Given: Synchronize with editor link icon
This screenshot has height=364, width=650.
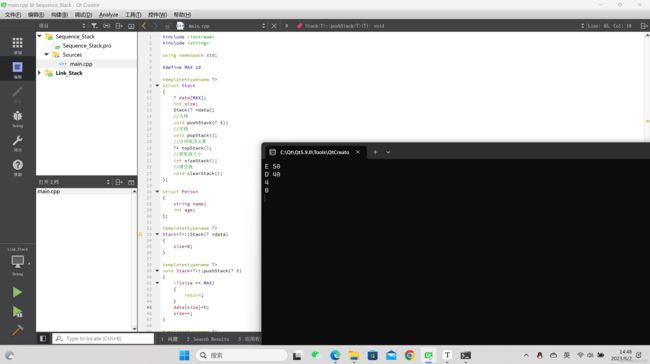Looking at the screenshot, I should coord(107,26).
